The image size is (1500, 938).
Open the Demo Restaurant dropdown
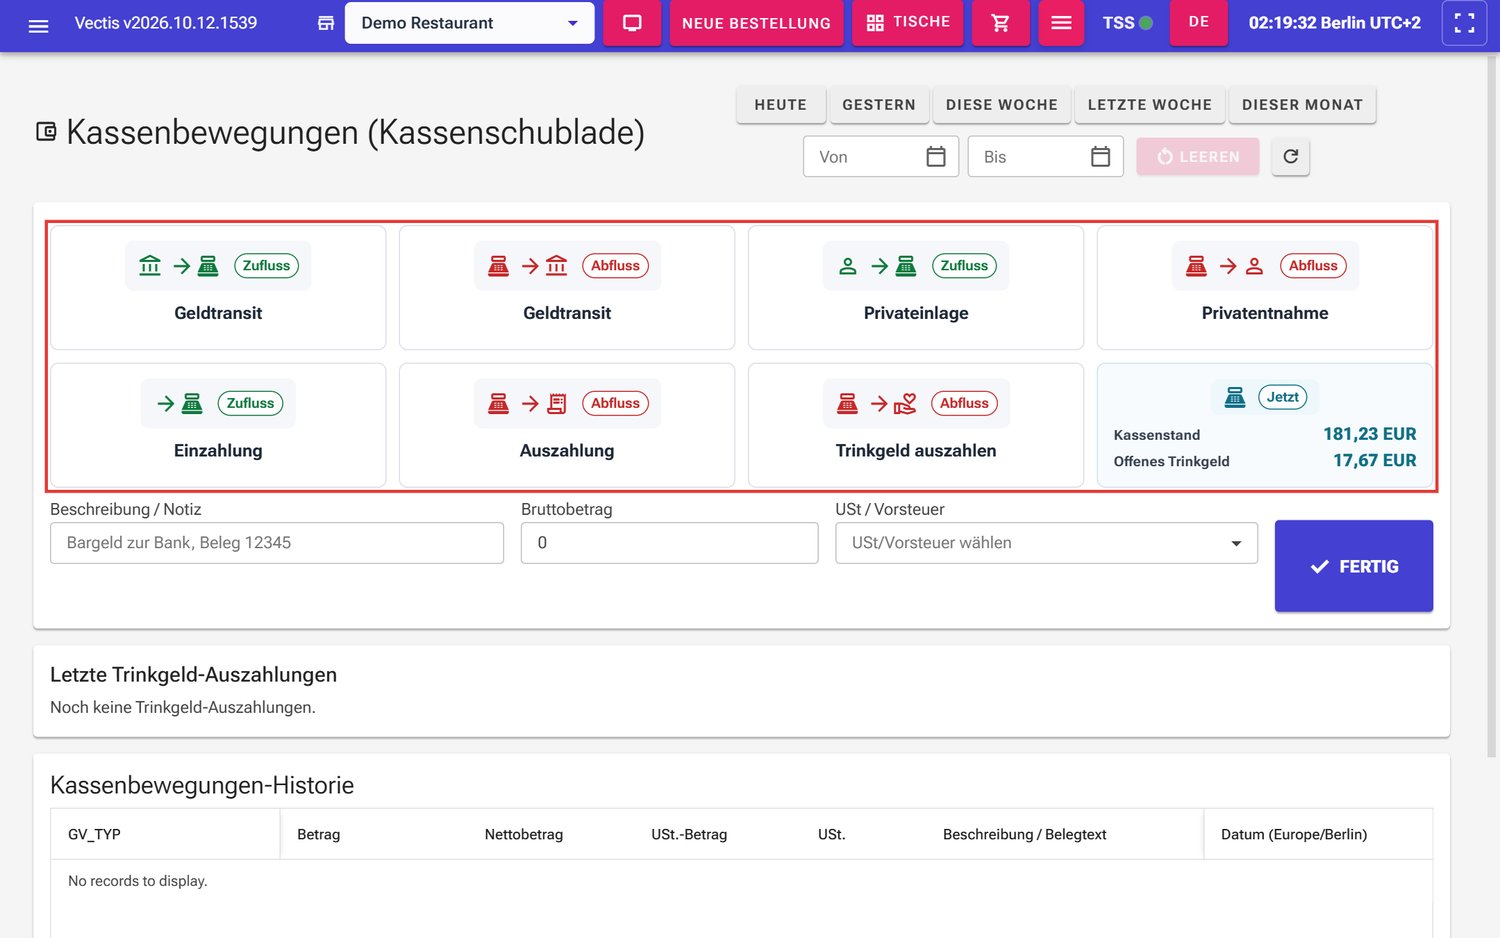click(469, 23)
